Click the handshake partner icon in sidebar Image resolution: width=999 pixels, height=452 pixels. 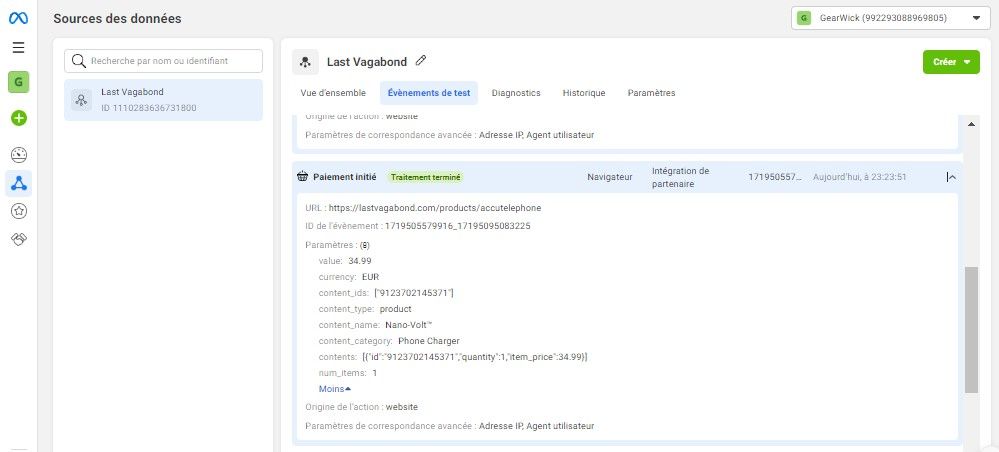coord(19,240)
